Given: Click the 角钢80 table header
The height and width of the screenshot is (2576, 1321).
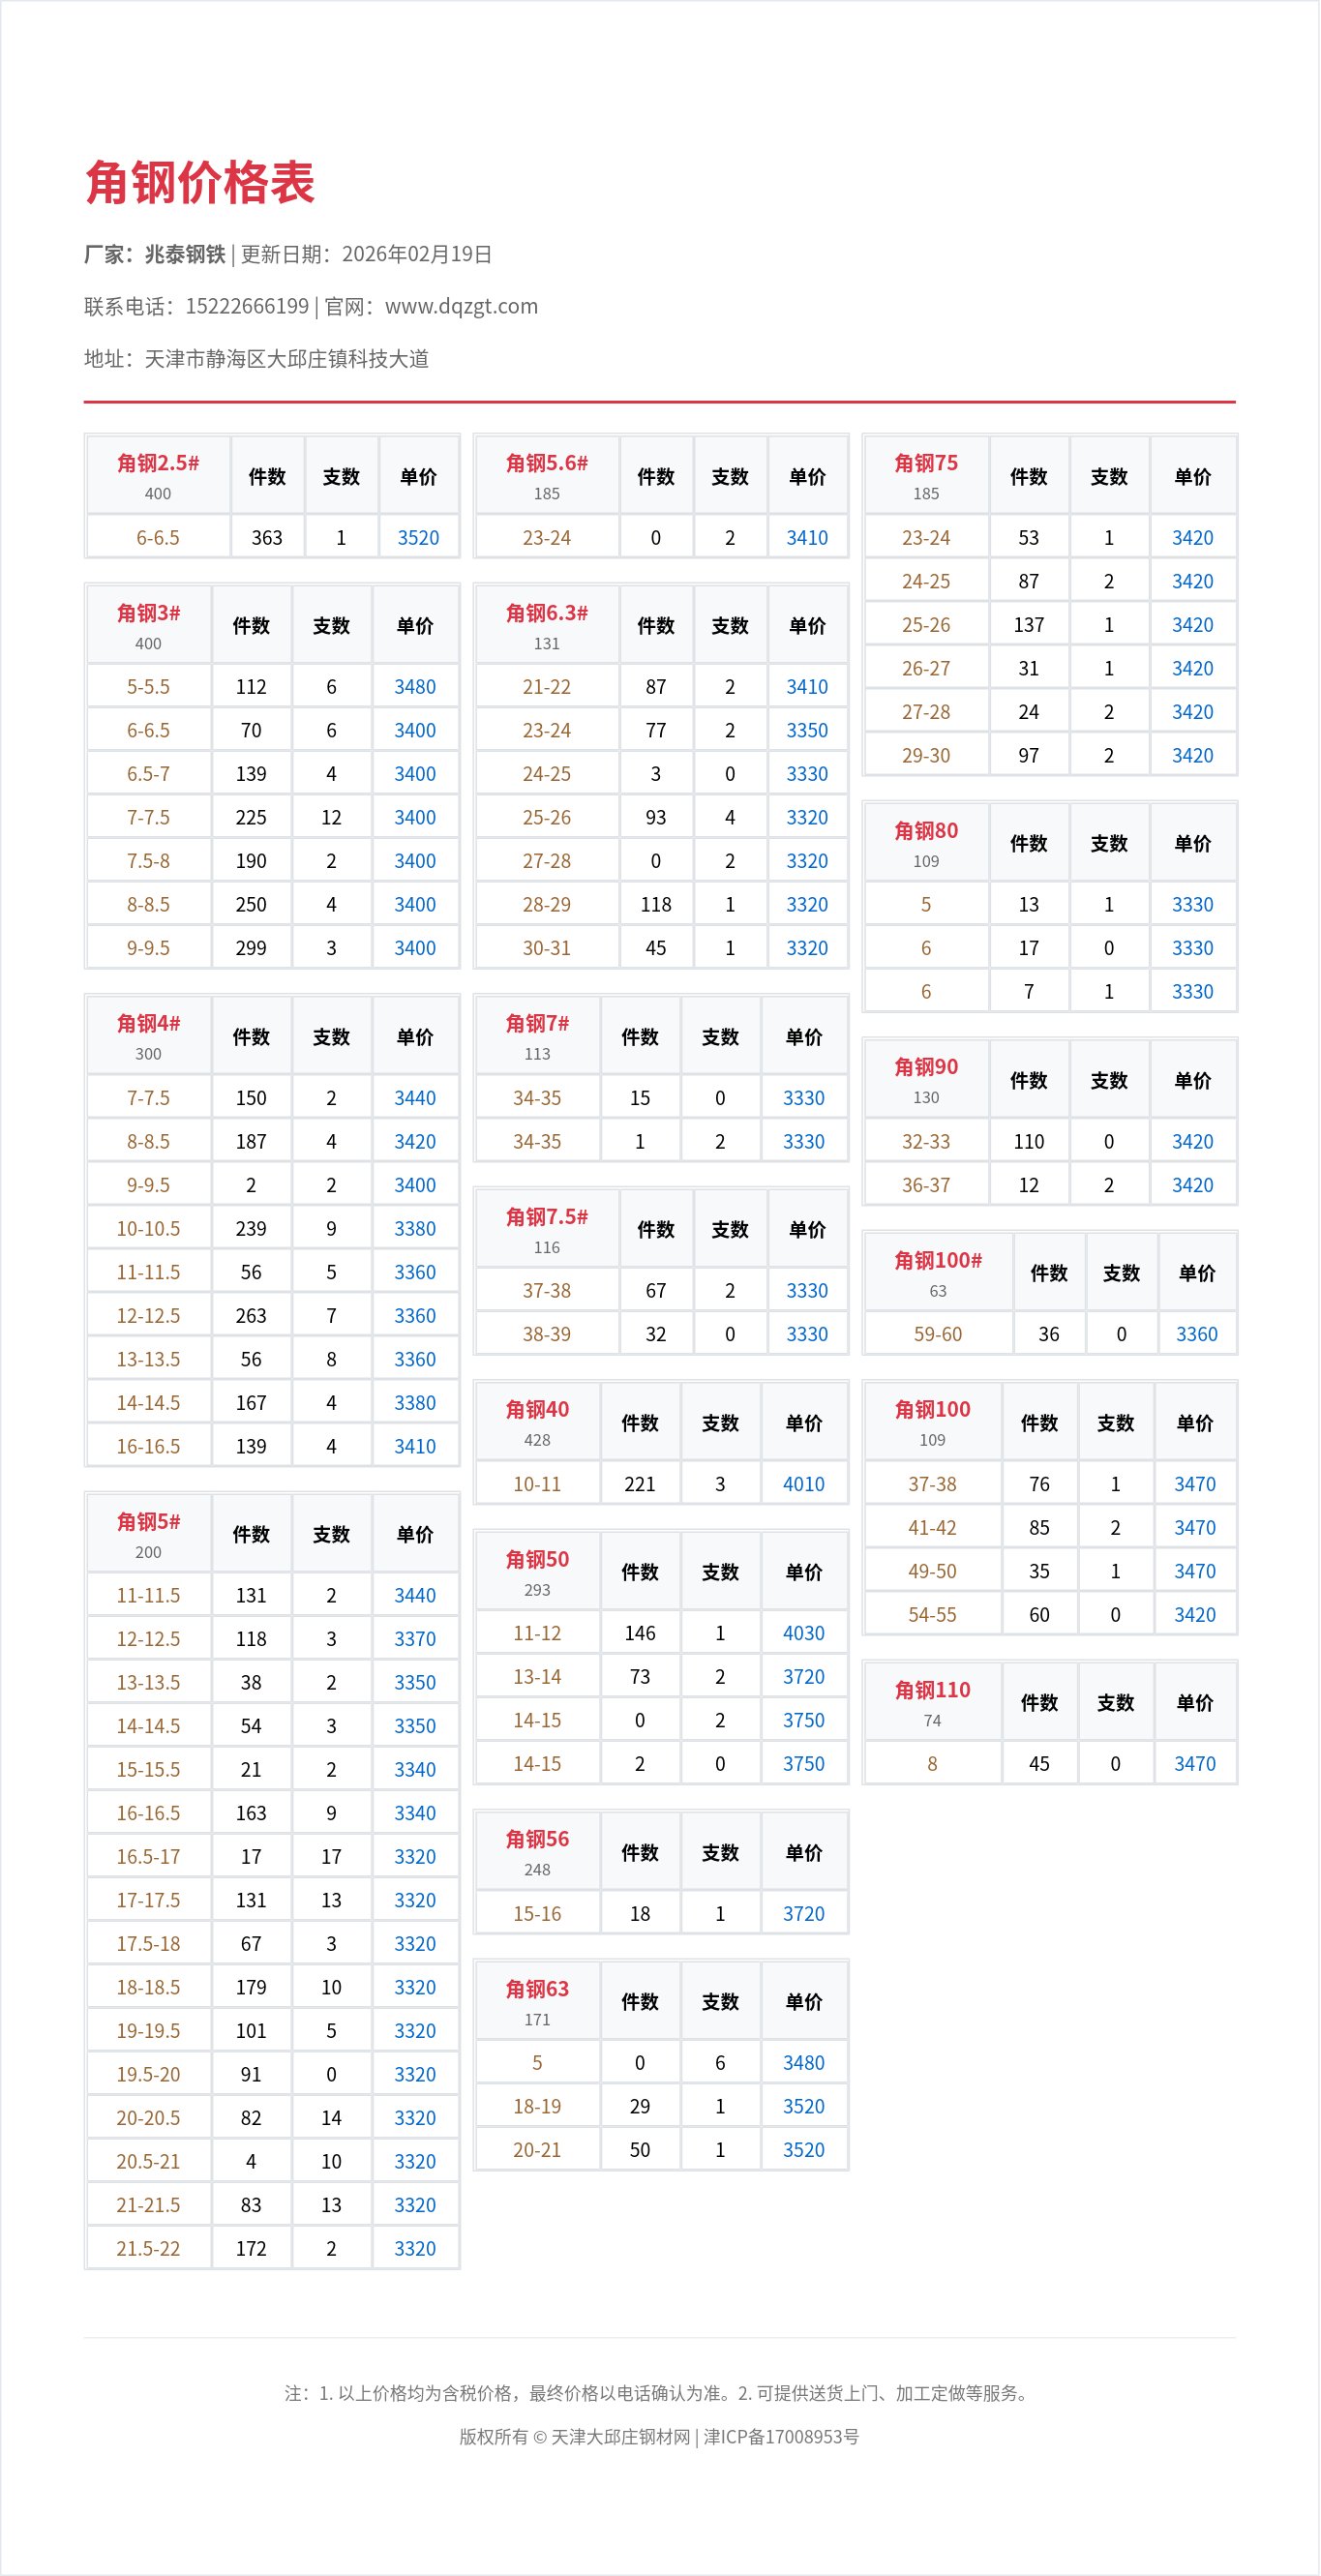Looking at the screenshot, I should 926,844.
